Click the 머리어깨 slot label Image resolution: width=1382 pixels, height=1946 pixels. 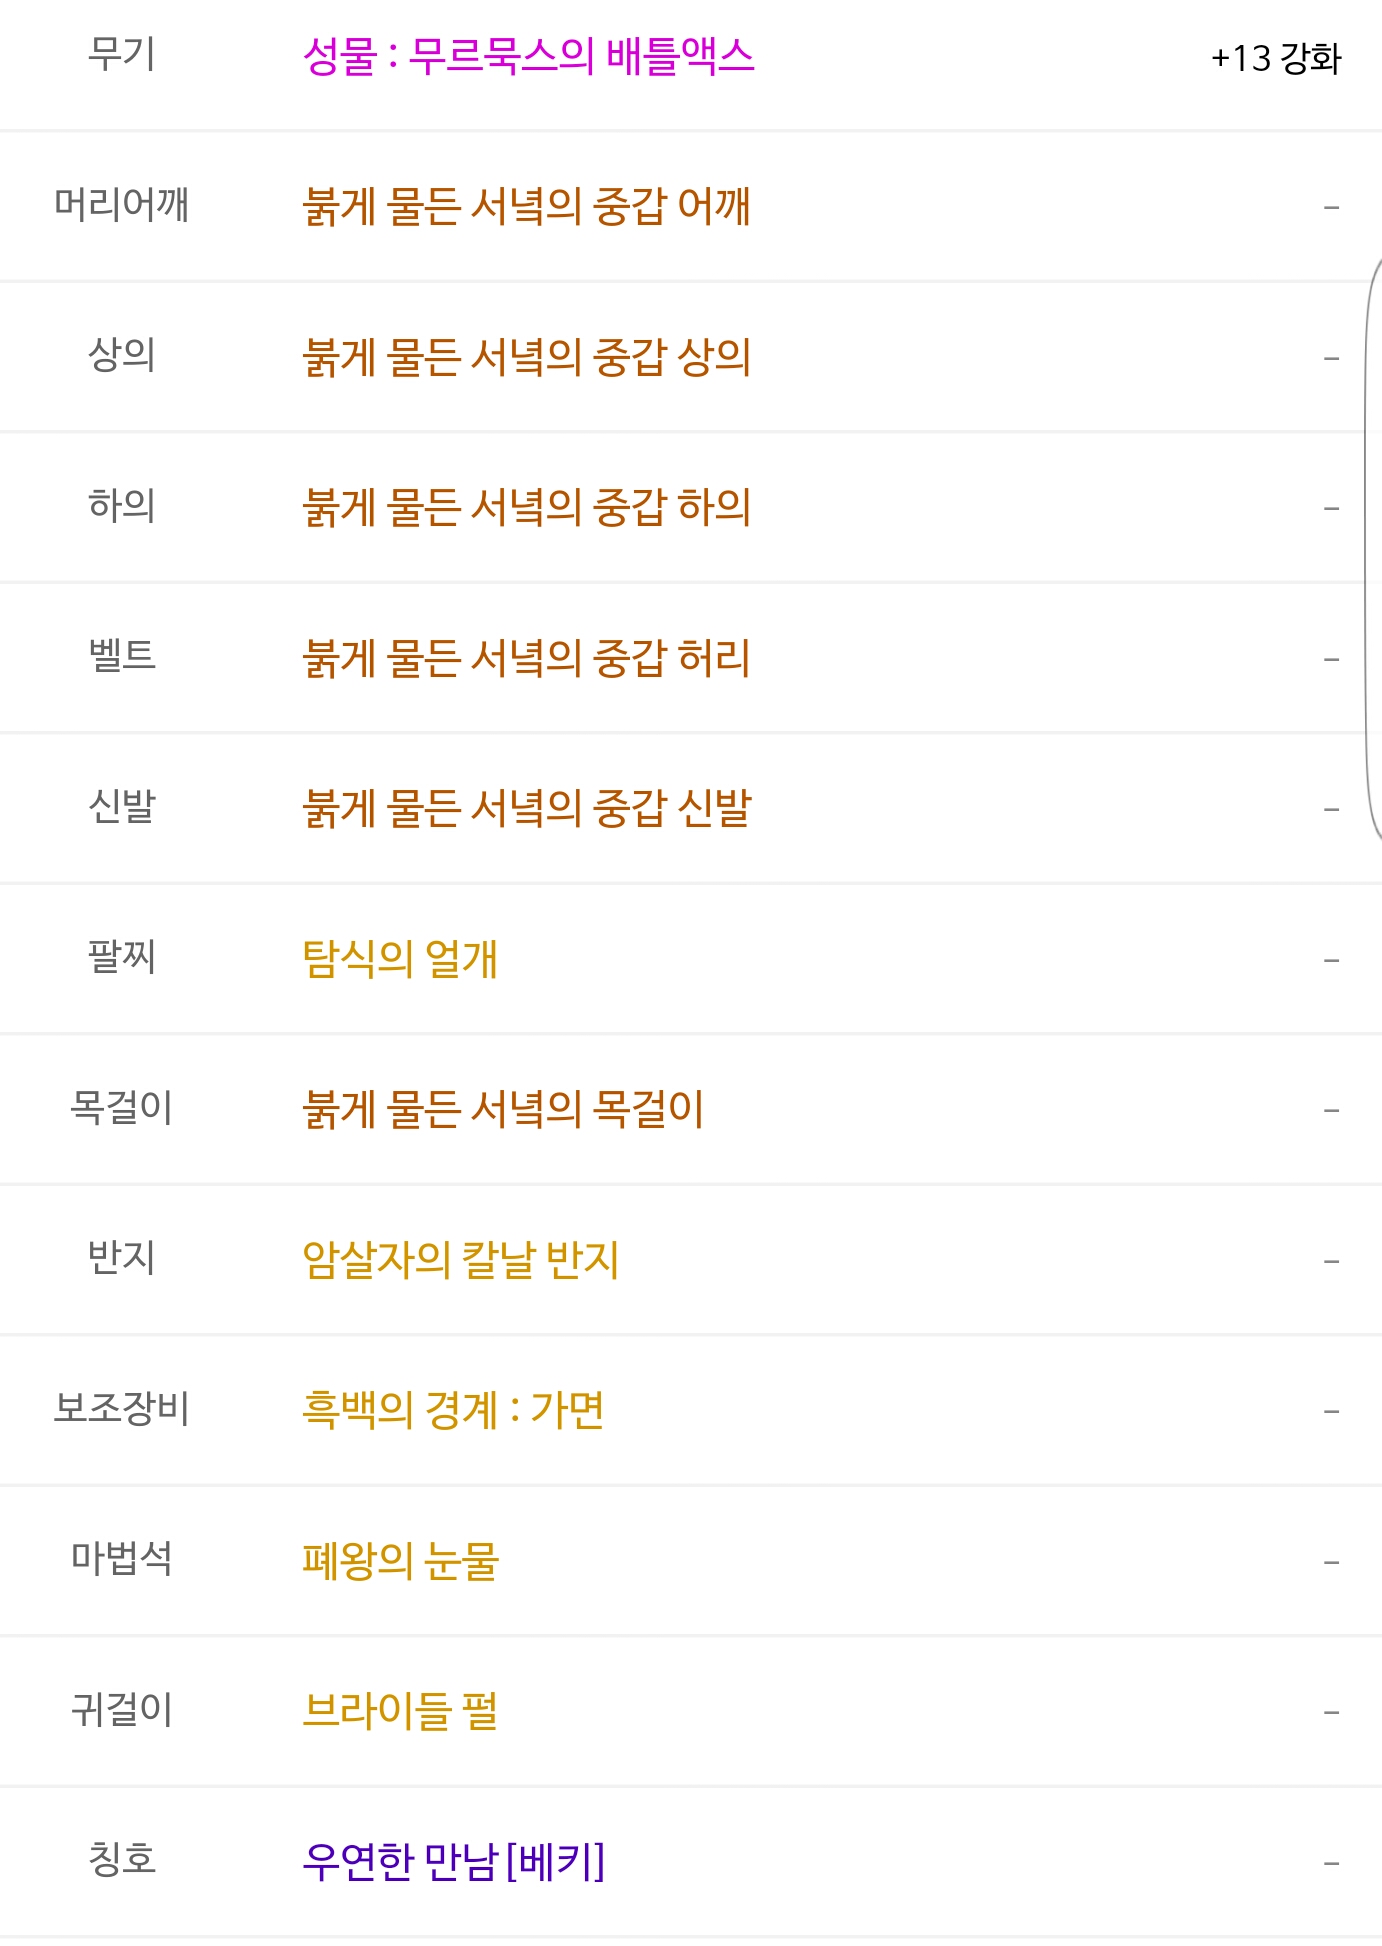coord(122,204)
